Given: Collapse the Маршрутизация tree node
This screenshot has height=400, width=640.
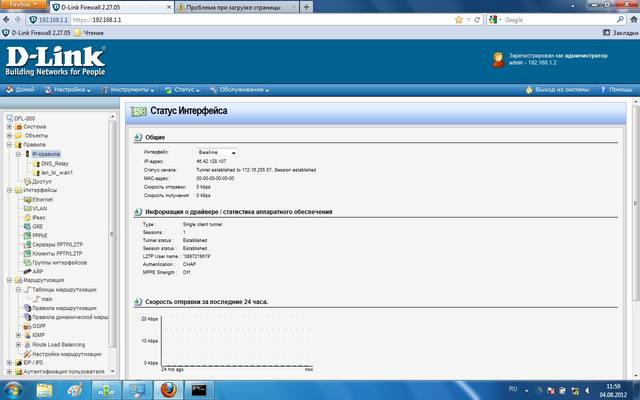Looking at the screenshot, I should point(9,280).
